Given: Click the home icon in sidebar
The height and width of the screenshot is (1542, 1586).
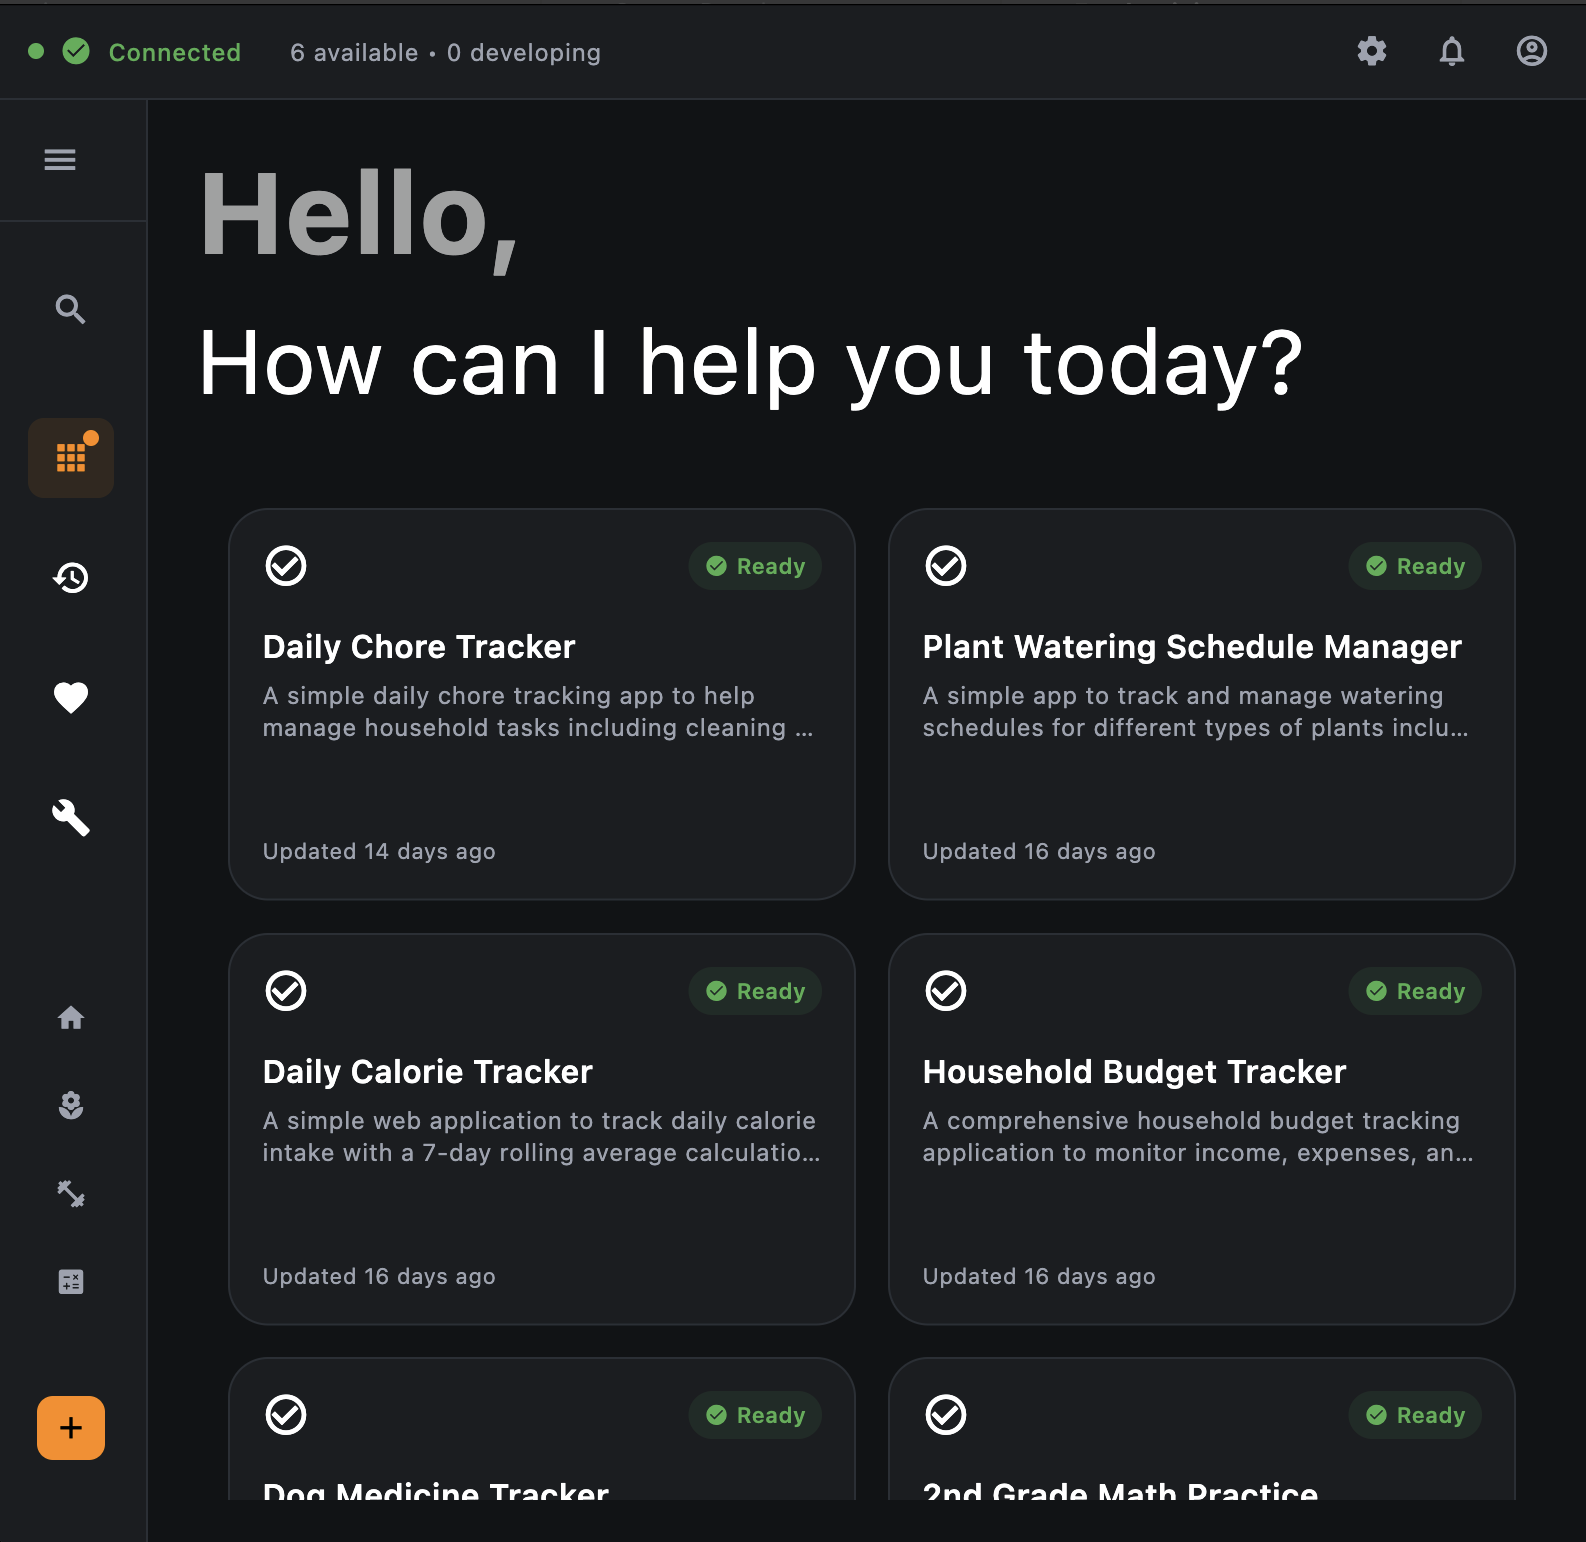Looking at the screenshot, I should tap(71, 1018).
